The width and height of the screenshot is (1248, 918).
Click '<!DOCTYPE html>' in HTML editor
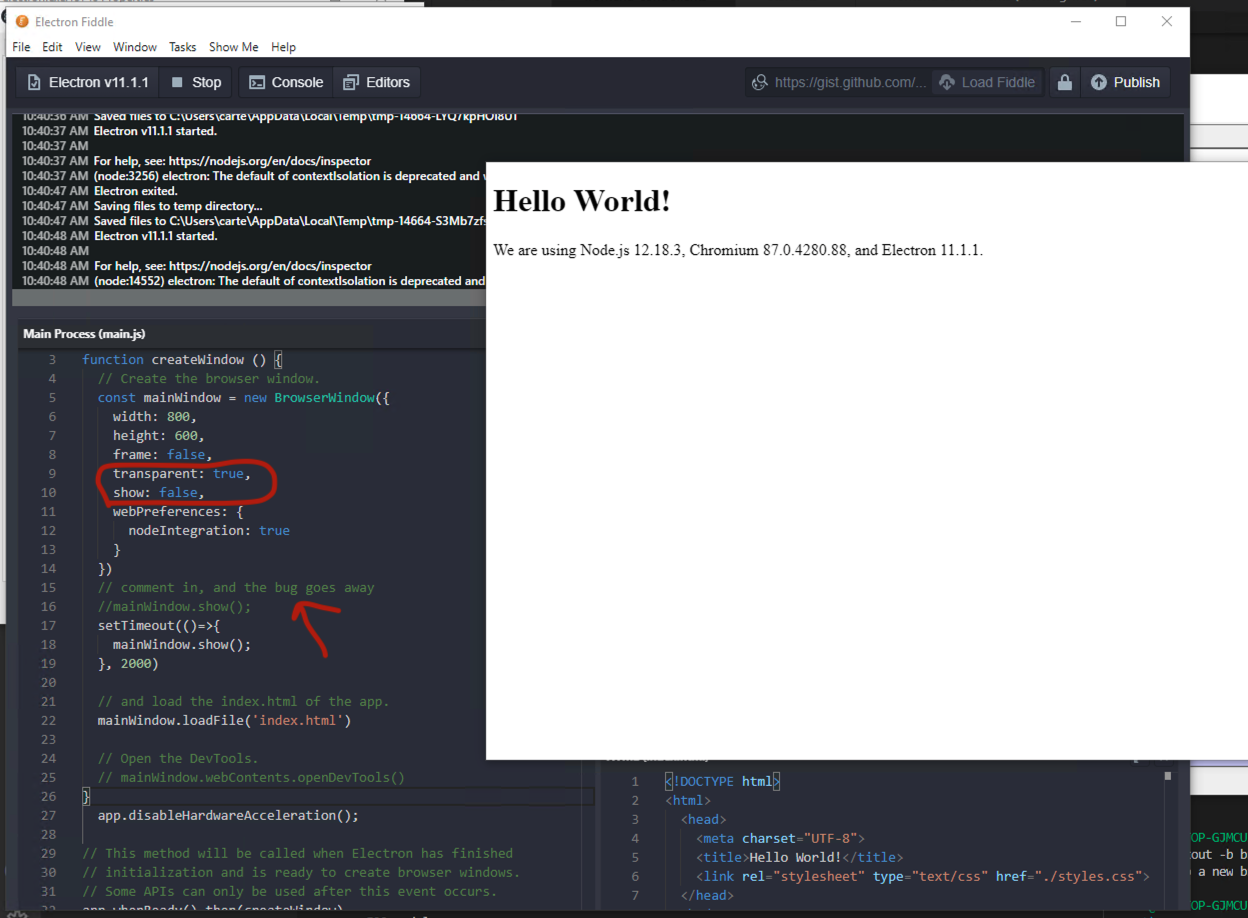tap(722, 781)
